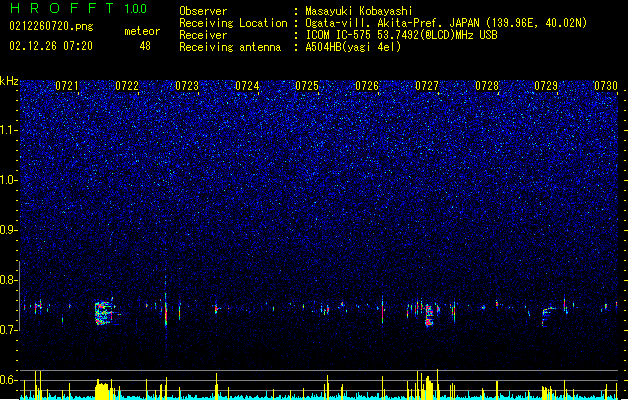Click the 0.8 kHz axis label
The height and width of the screenshot is (400, 629).
tap(9, 280)
